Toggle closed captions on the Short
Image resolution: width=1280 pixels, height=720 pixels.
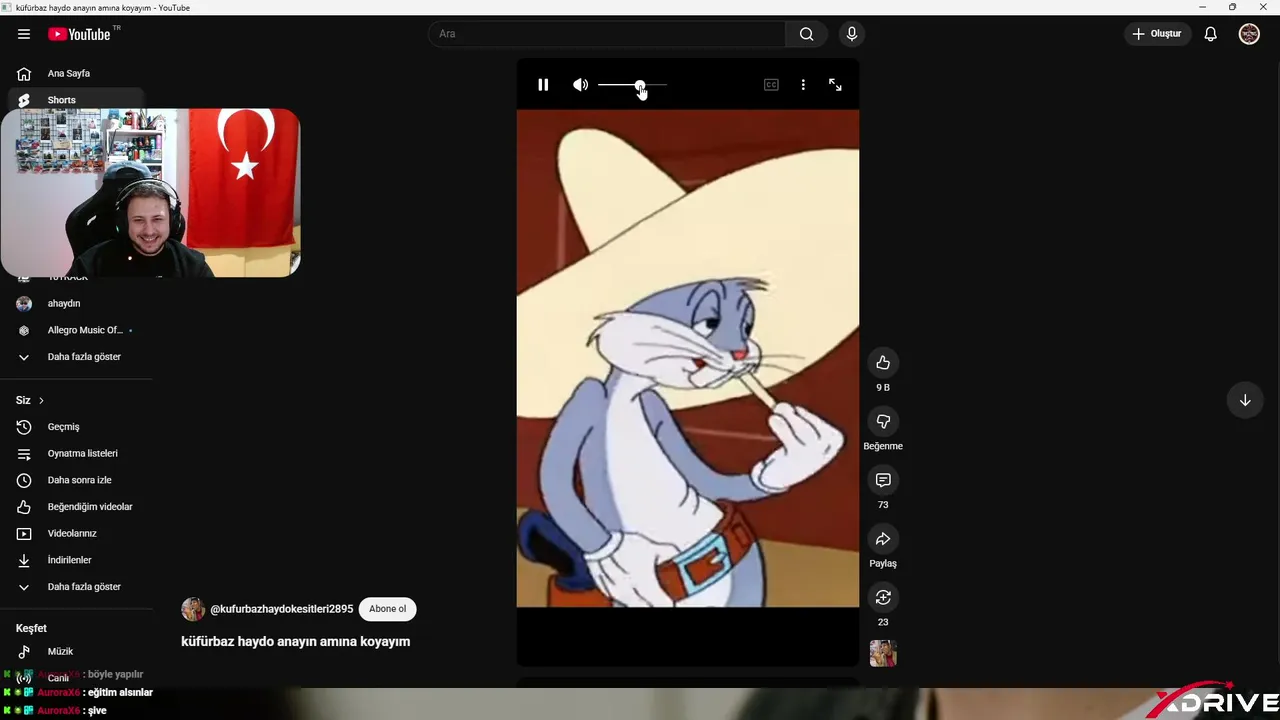point(771,85)
